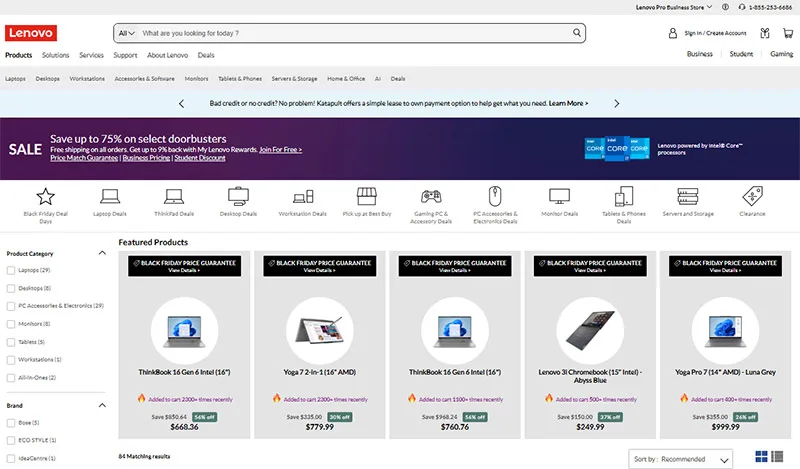This screenshot has width=800, height=469.
Task: Check the Laptops (29) filter
Action: [x=11, y=270]
